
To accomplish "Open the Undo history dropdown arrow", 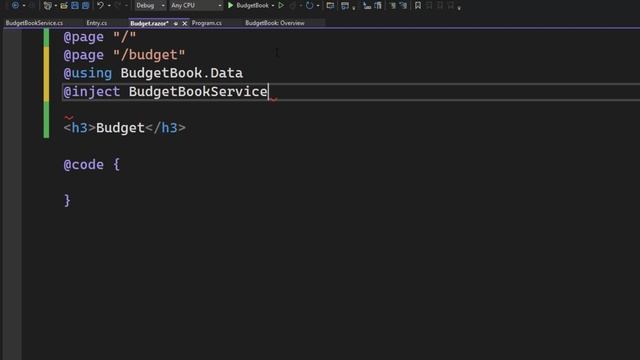I will (109, 6).
